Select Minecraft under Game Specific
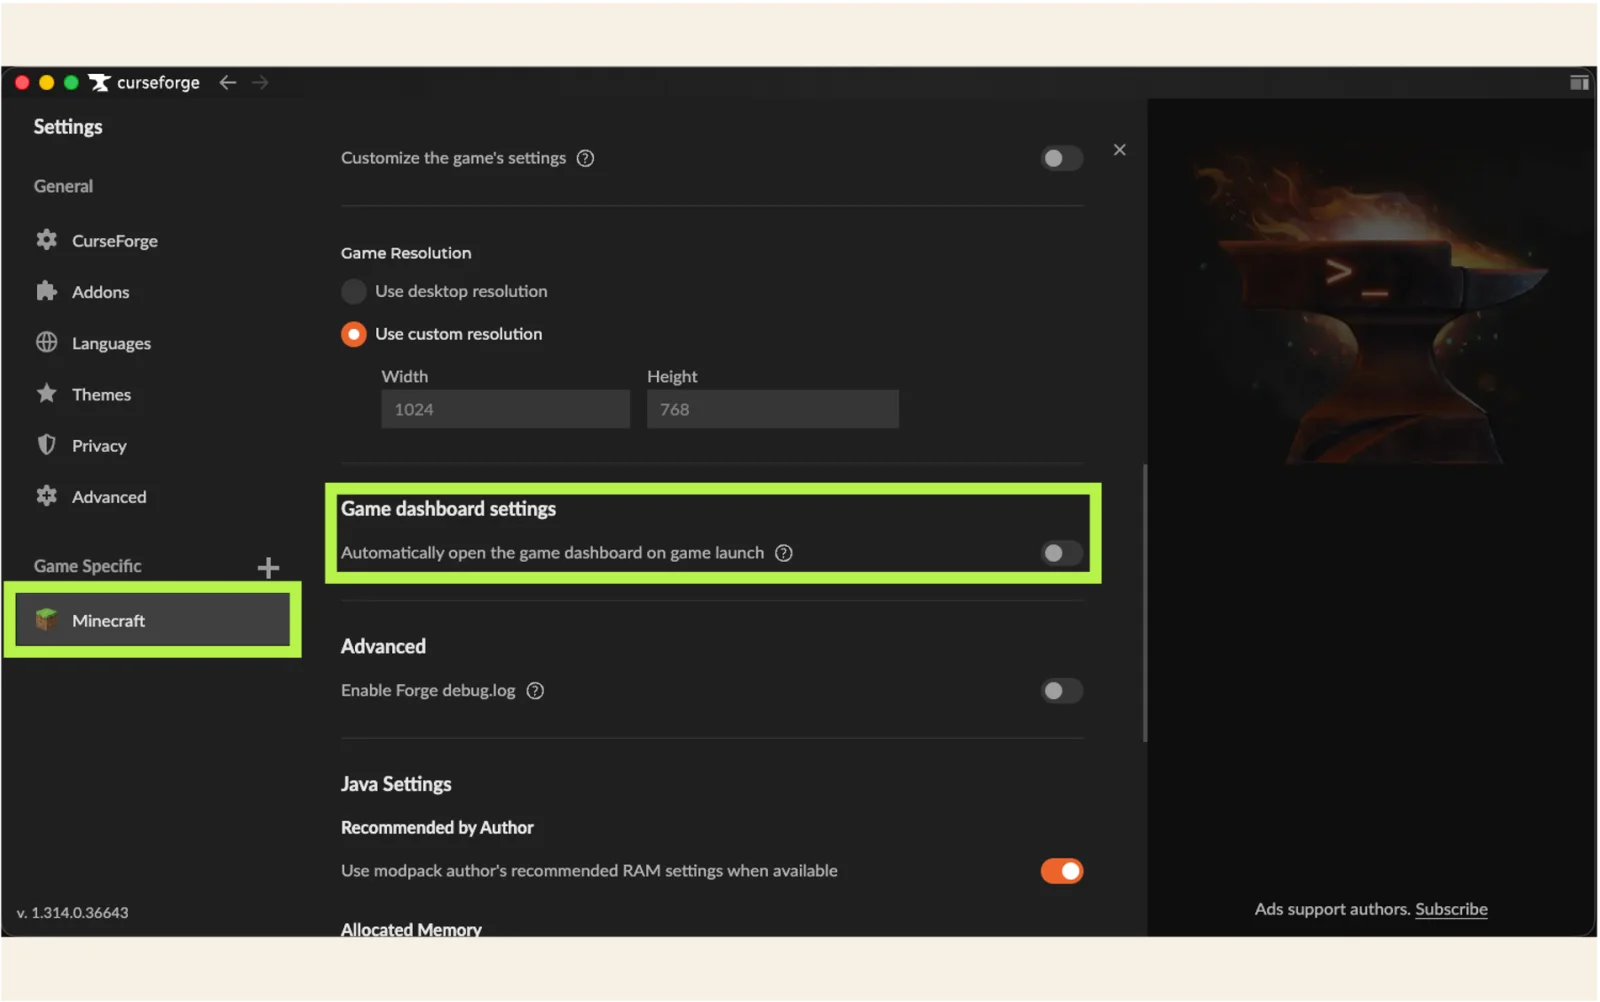The width and height of the screenshot is (1600, 1002). coord(152,620)
